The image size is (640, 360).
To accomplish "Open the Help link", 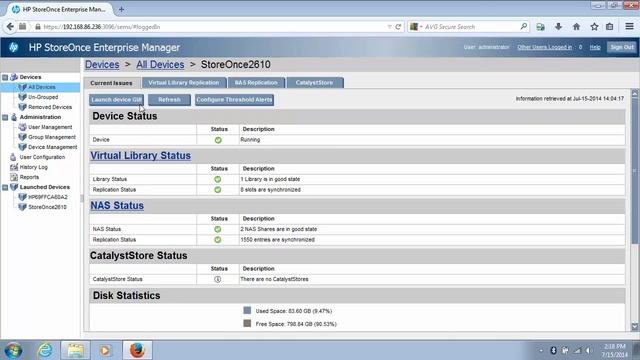I will [x=595, y=47].
